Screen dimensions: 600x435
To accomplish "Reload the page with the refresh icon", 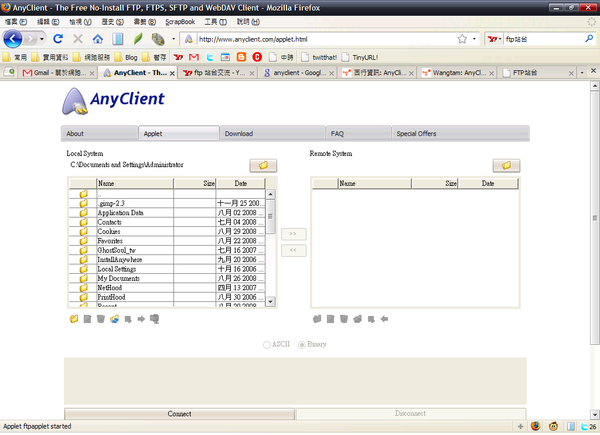I will [x=58, y=39].
